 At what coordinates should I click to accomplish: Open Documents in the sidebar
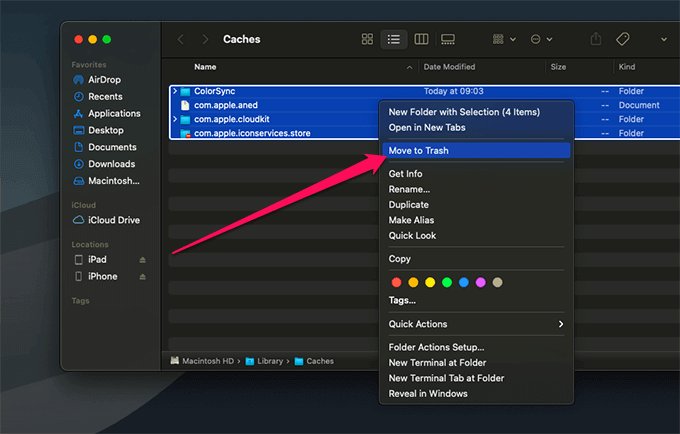pyautogui.click(x=105, y=147)
